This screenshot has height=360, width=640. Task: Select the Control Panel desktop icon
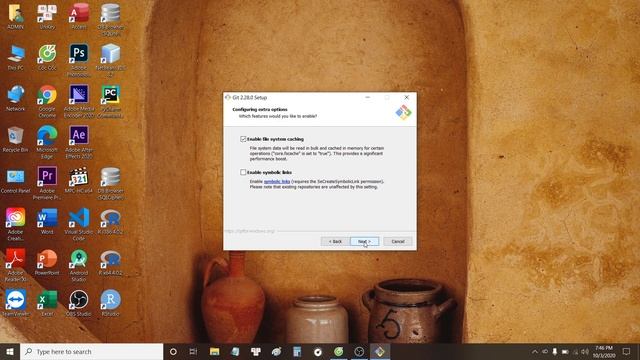16,180
